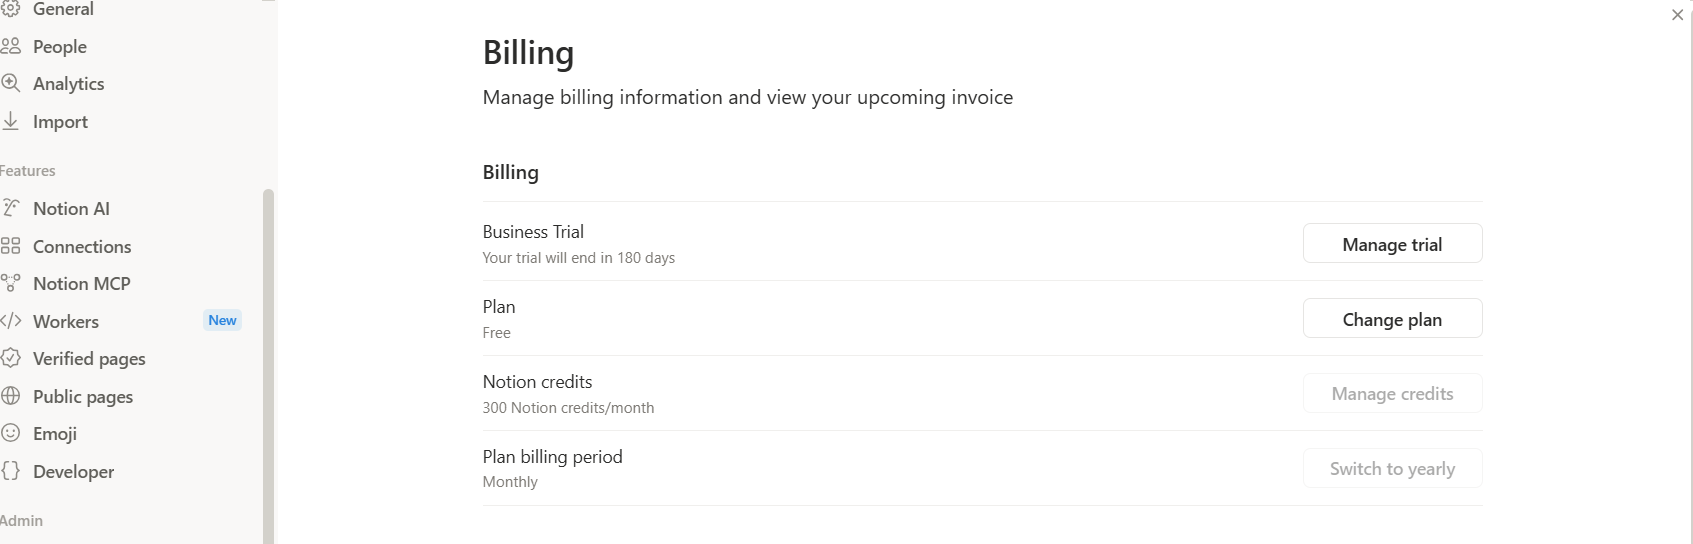This screenshot has width=1693, height=544.
Task: Select the People icon in sidebar
Action: click(x=10, y=46)
